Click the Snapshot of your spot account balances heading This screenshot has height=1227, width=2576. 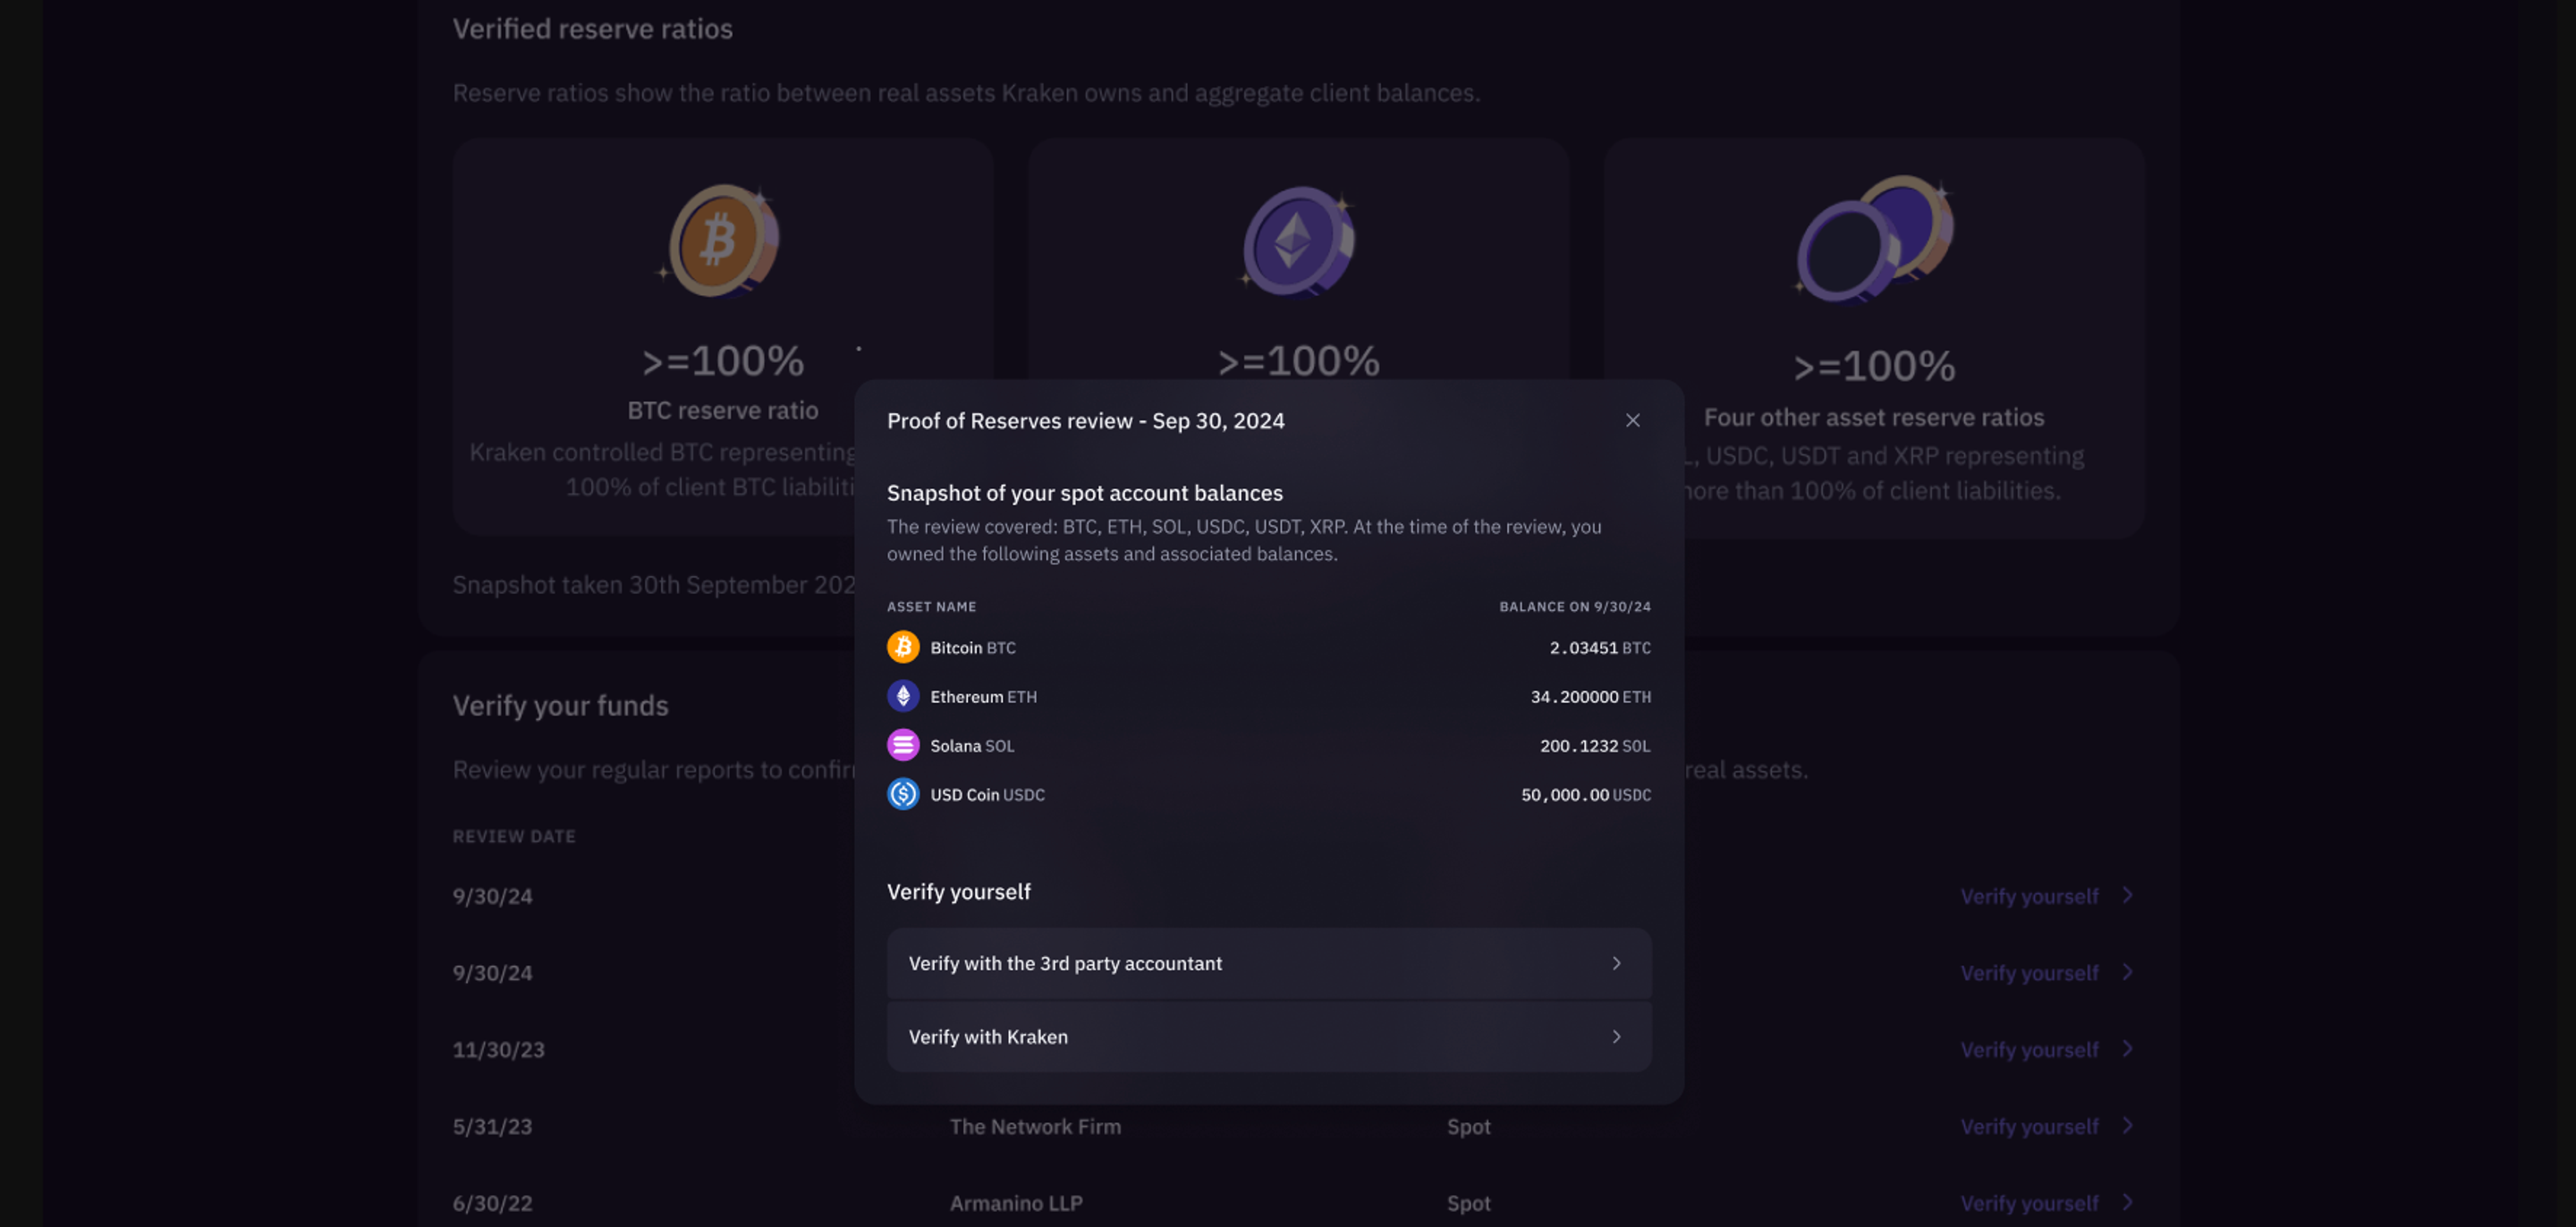click(x=1084, y=492)
